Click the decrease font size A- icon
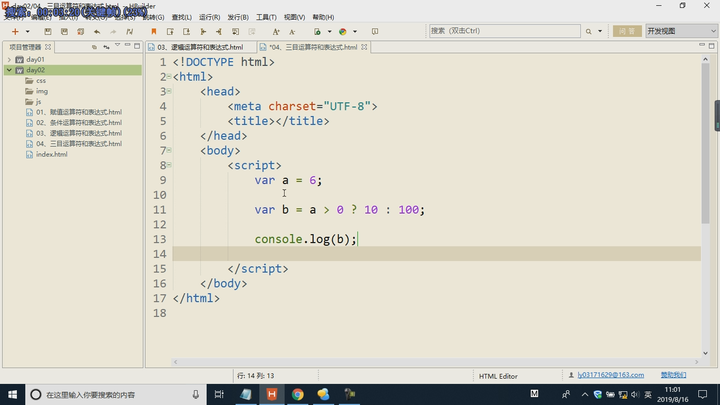This screenshot has width=720, height=405. [292, 32]
